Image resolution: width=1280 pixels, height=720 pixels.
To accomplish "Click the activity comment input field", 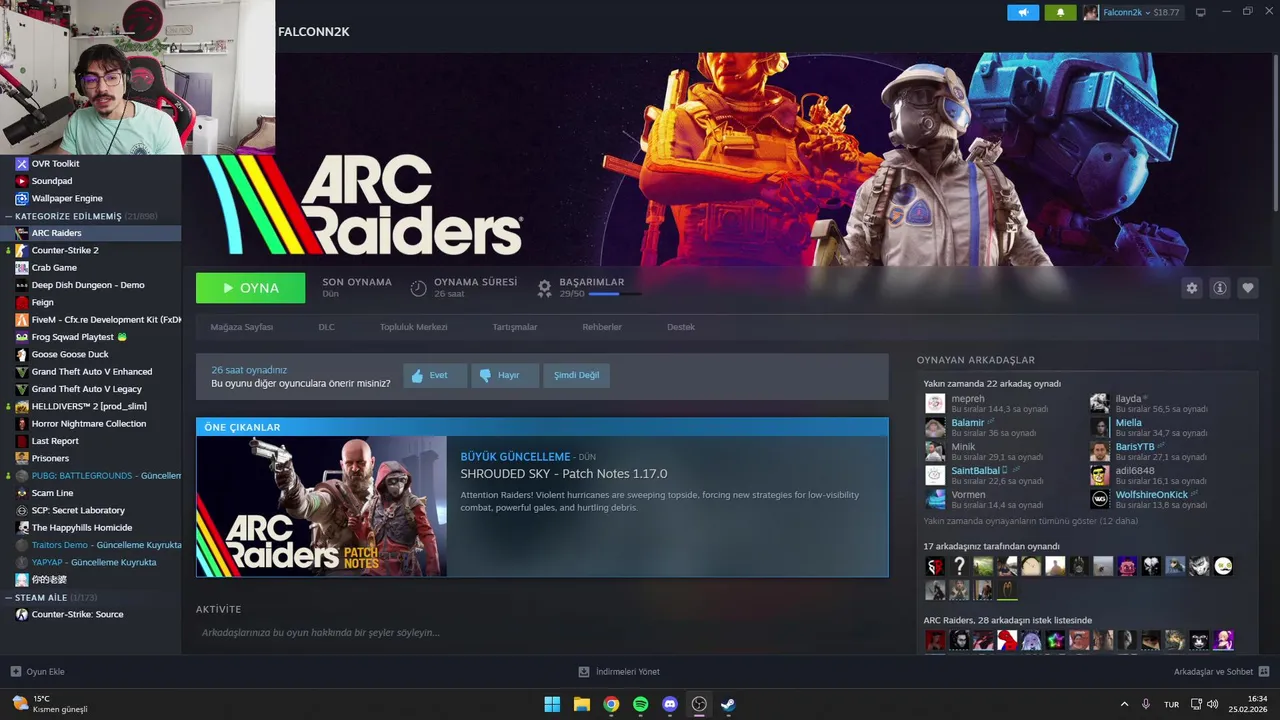I will pos(543,633).
